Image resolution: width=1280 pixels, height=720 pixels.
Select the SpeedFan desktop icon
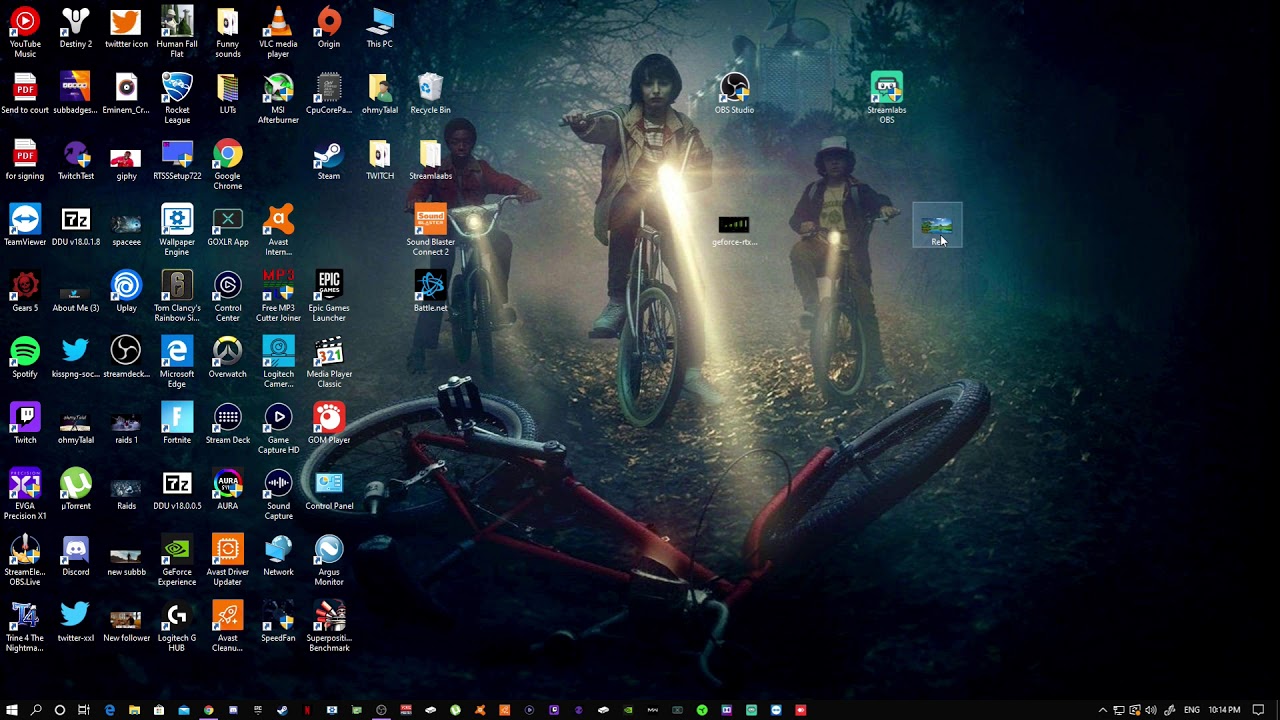(x=278, y=622)
